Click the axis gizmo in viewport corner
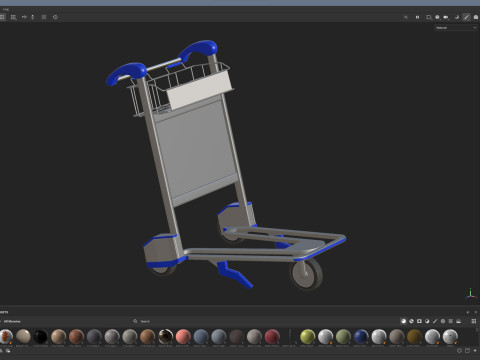The image size is (480, 360). coord(470,293)
